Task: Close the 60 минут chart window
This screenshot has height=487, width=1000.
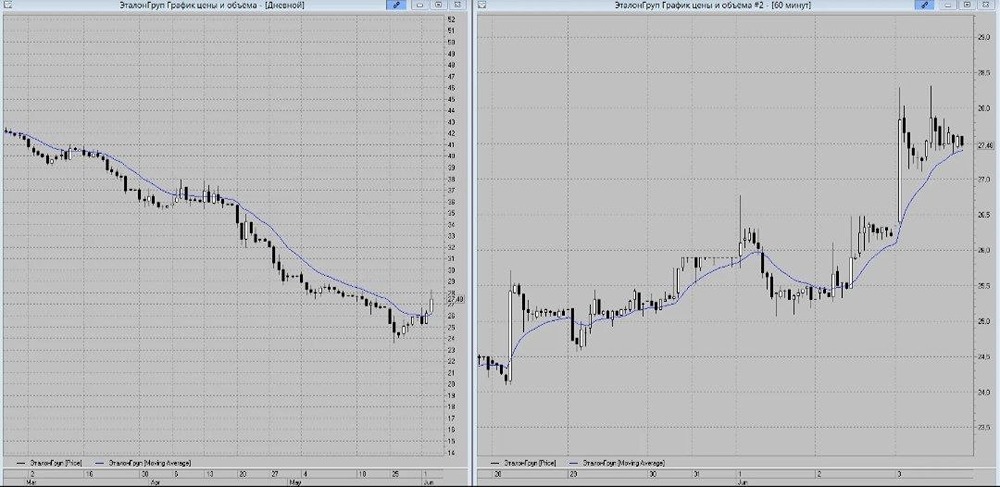Action: pyautogui.click(x=985, y=4)
